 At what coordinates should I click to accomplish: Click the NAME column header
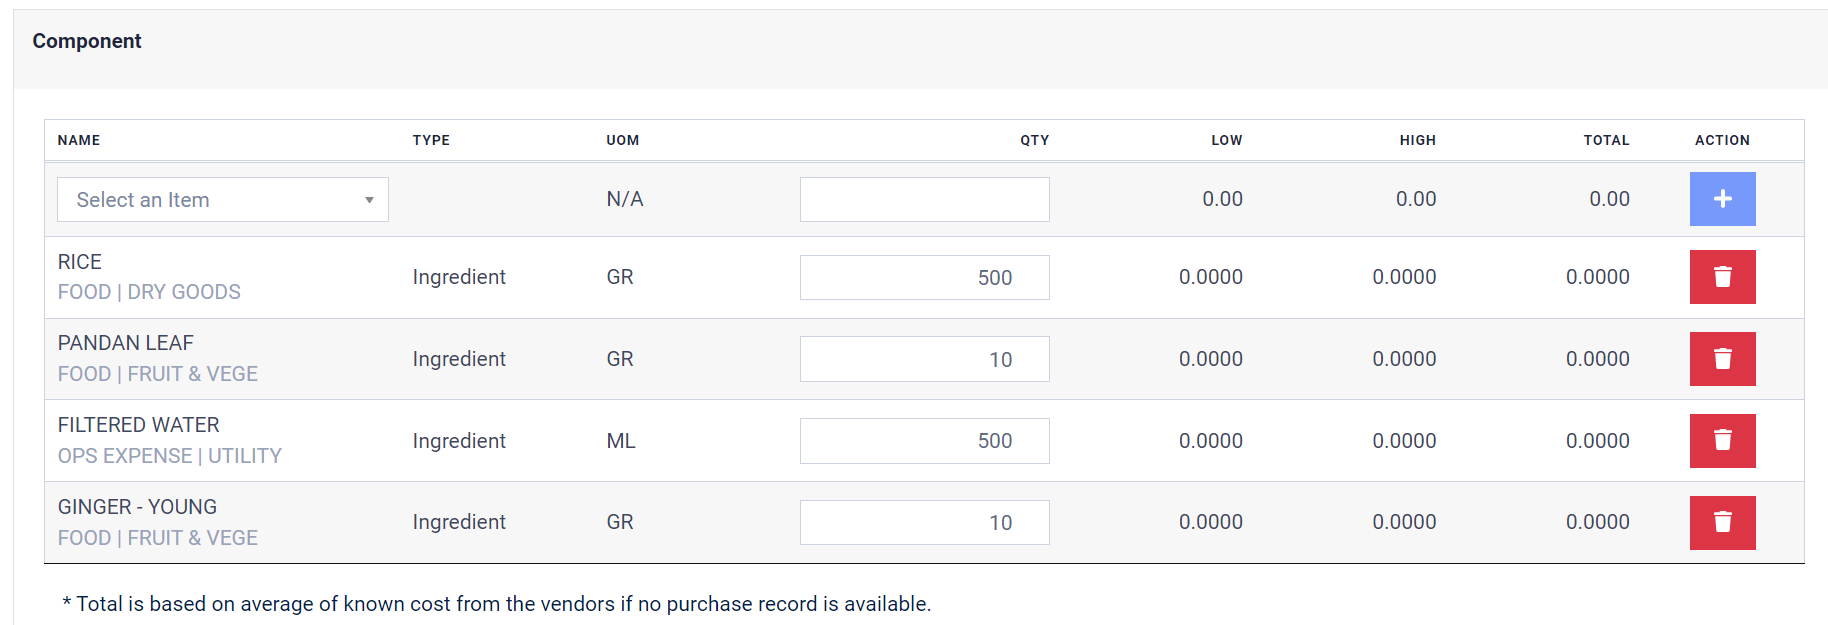click(79, 140)
